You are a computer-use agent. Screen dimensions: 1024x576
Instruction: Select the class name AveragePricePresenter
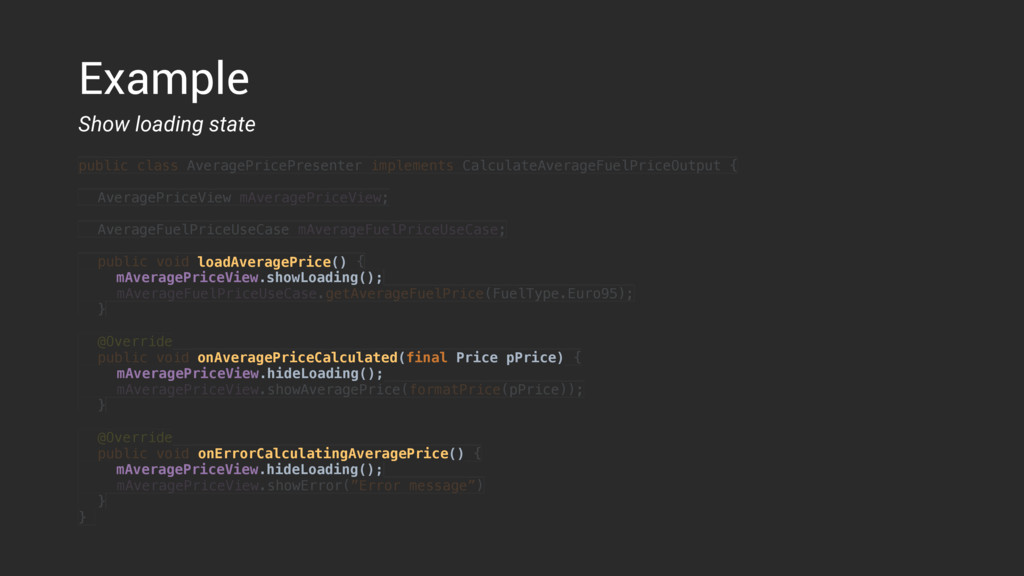[x=274, y=166]
